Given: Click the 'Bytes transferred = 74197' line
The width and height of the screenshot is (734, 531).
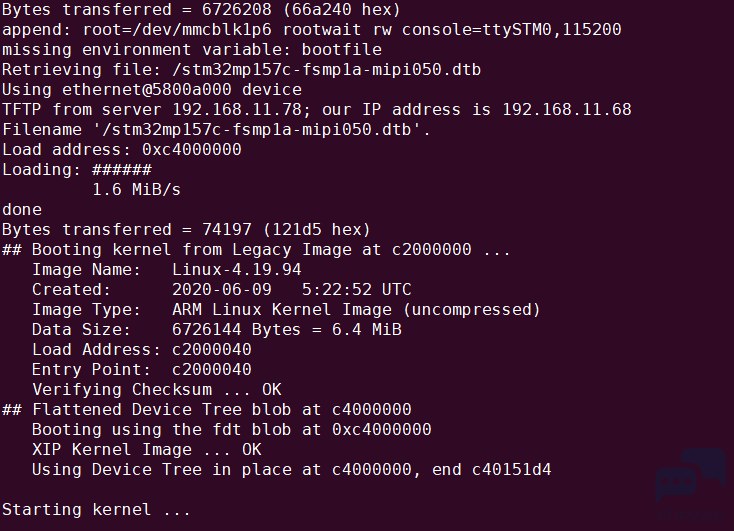Looking at the screenshot, I should click(186, 229).
